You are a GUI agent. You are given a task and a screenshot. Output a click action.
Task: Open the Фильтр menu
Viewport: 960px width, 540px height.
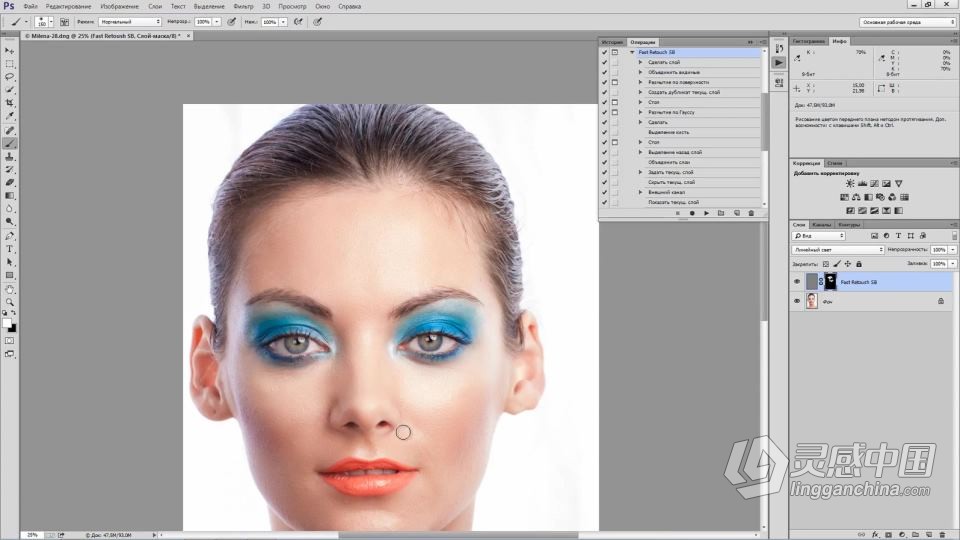click(243, 6)
